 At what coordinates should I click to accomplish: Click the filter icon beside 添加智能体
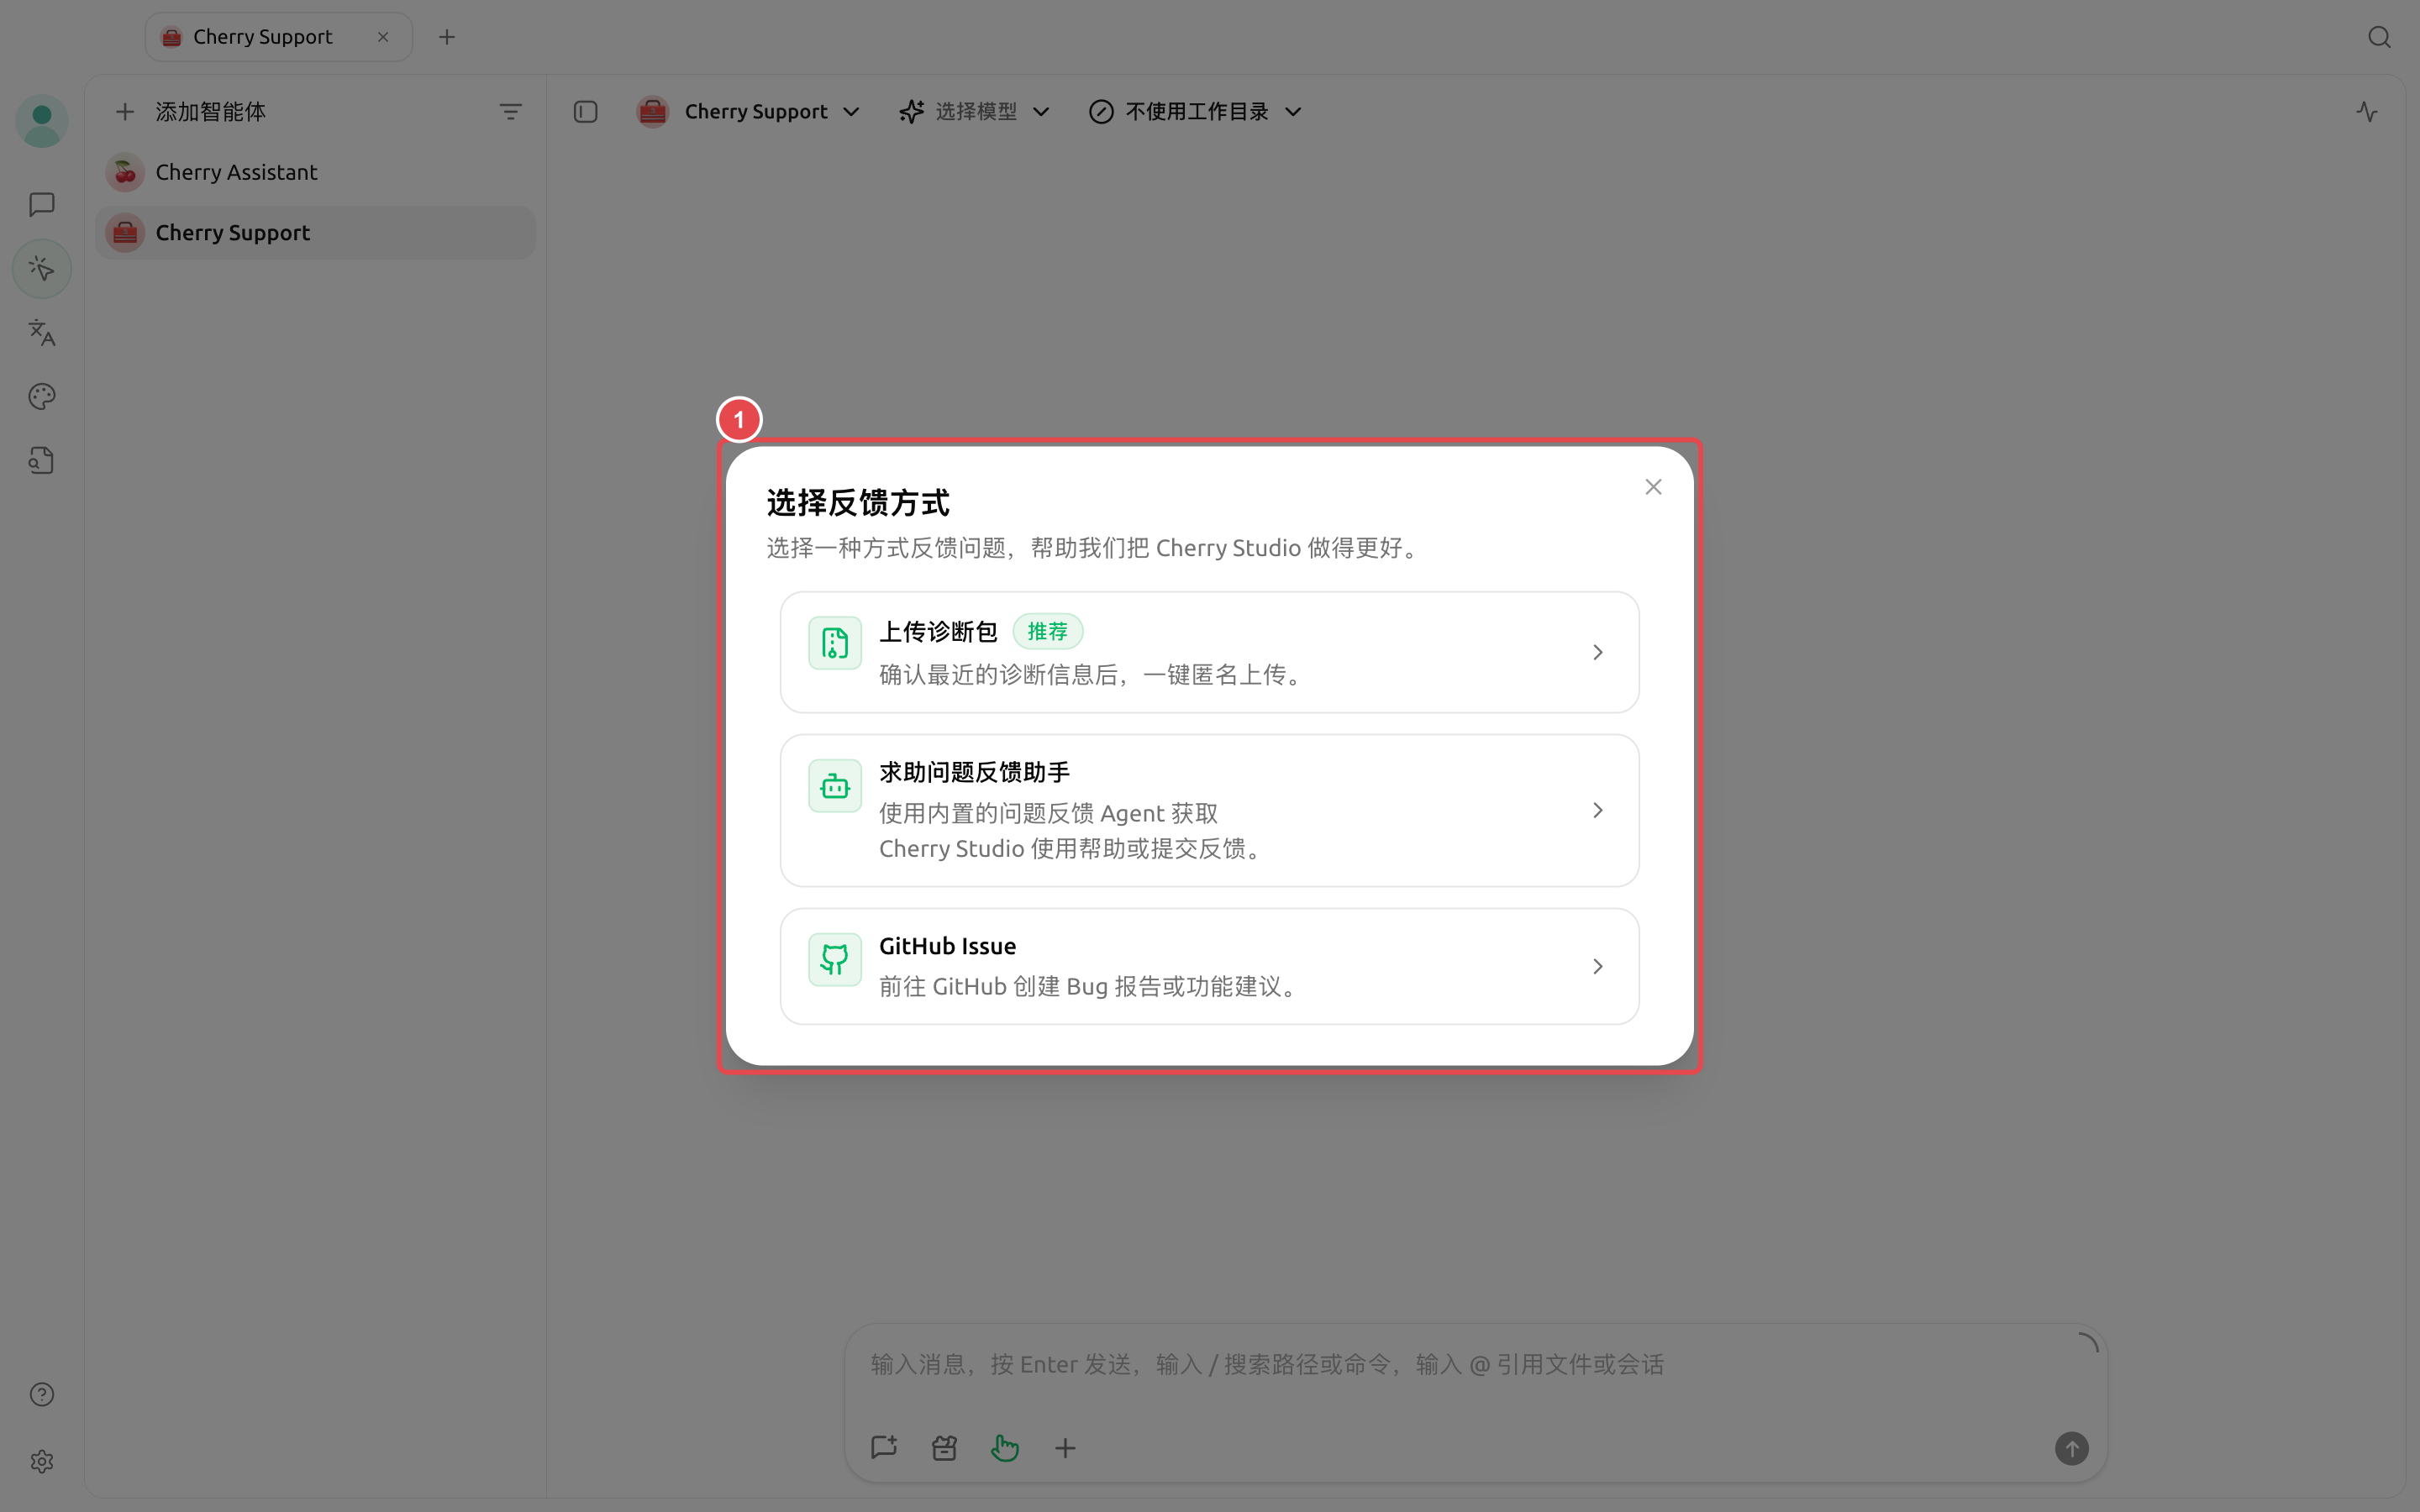(510, 111)
